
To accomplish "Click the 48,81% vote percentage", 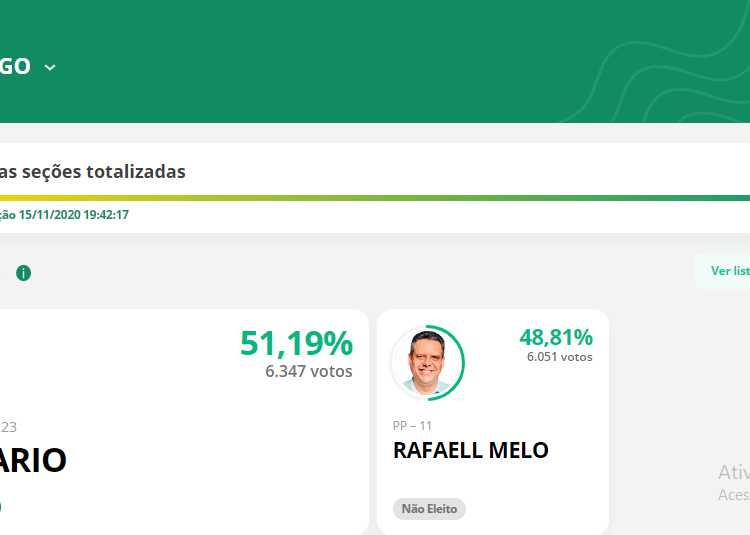I will coord(556,337).
